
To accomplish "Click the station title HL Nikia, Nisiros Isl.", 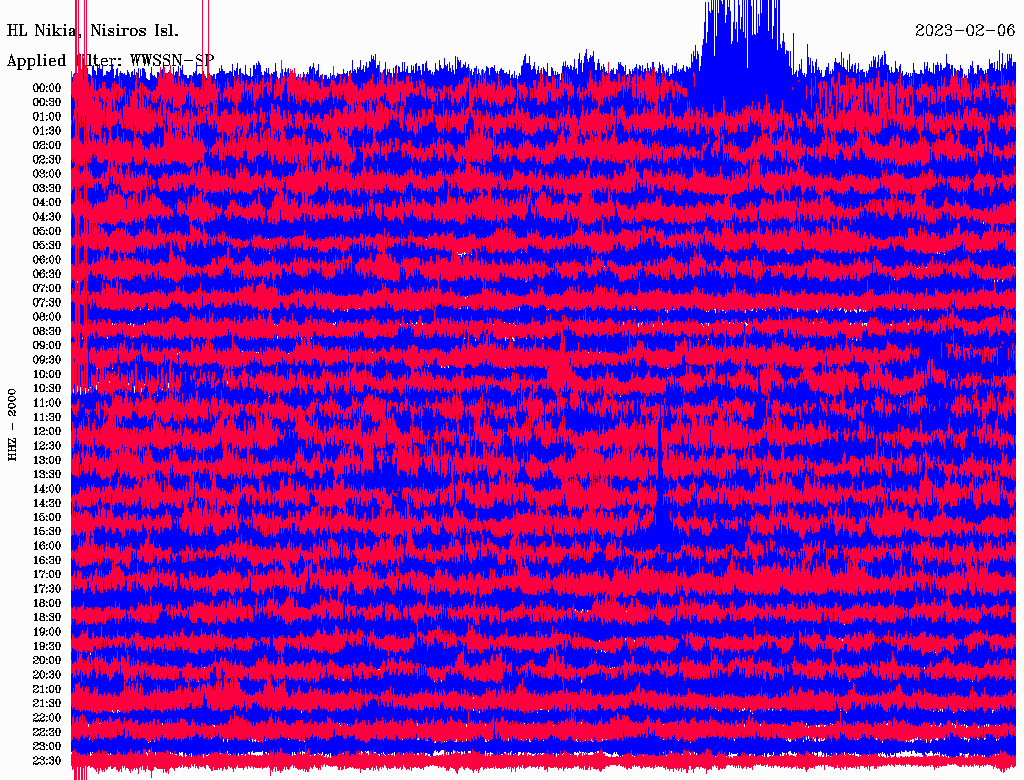I will pos(93,30).
